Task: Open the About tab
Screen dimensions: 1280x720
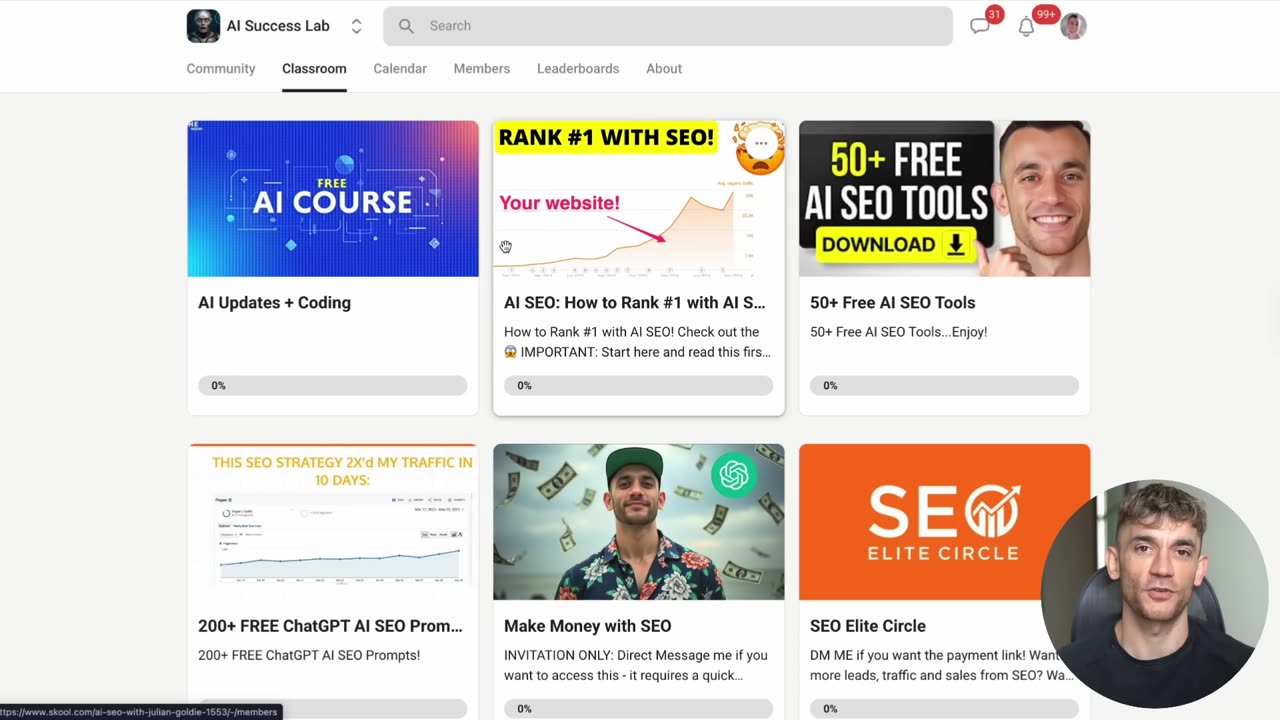Action: tap(664, 69)
